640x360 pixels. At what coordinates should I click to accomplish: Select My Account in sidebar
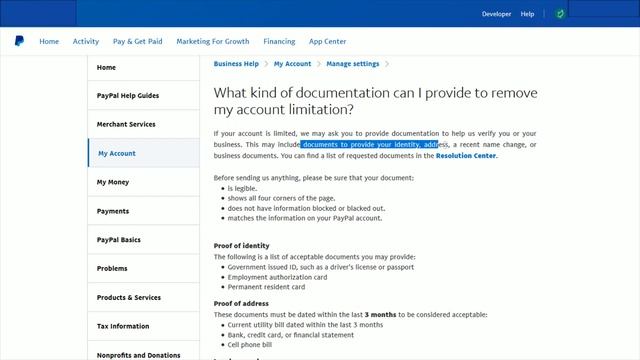click(144, 153)
